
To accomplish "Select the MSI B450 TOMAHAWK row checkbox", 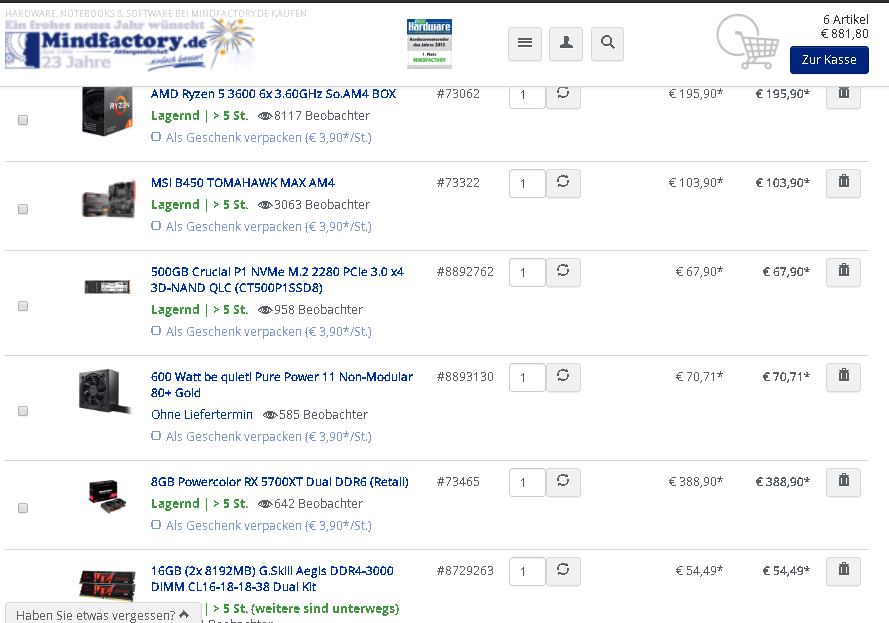I will point(23,209).
